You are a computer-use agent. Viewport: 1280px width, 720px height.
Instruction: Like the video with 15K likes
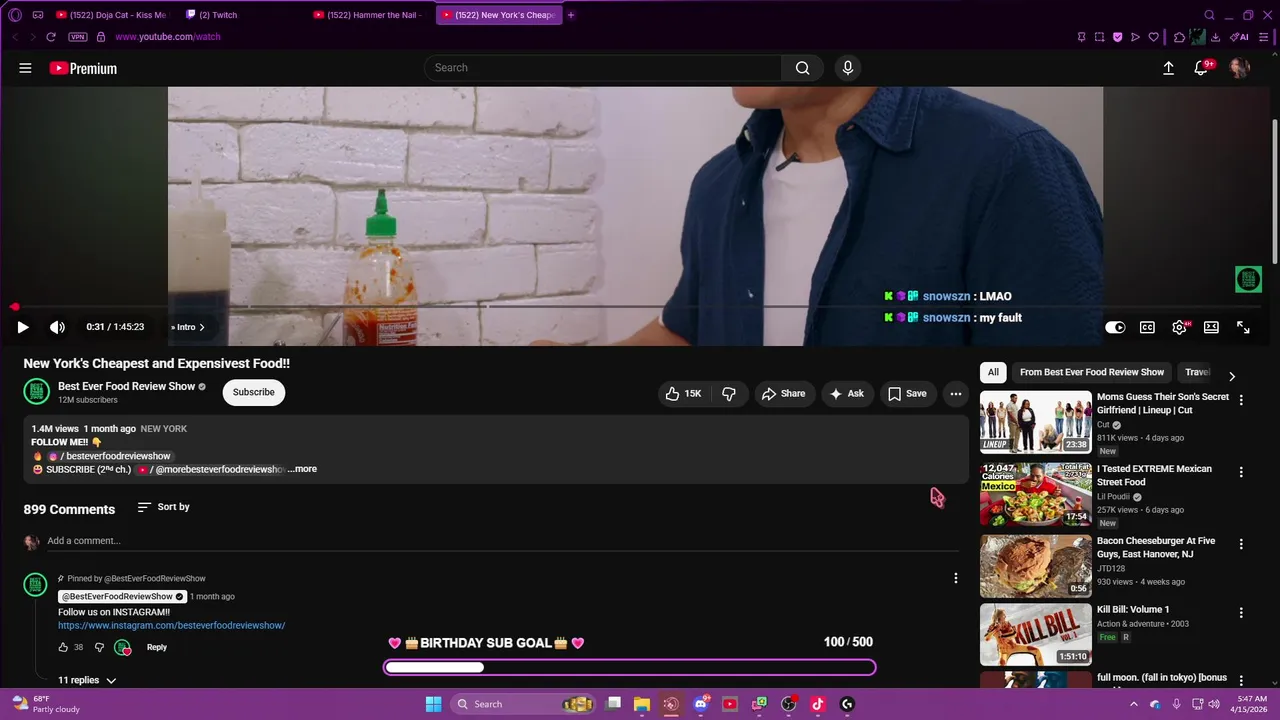click(683, 394)
